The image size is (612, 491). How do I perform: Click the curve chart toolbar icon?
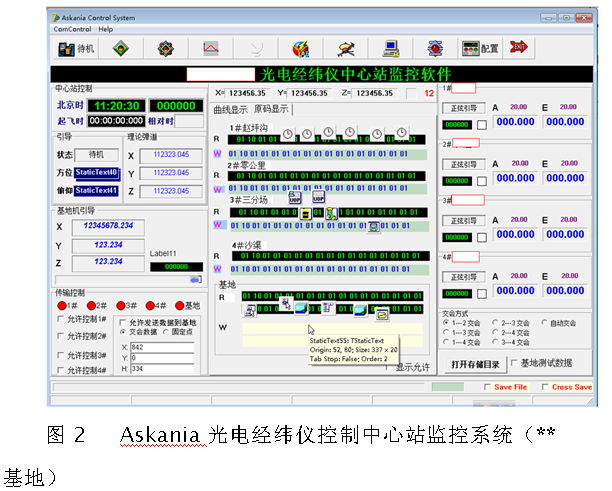211,47
